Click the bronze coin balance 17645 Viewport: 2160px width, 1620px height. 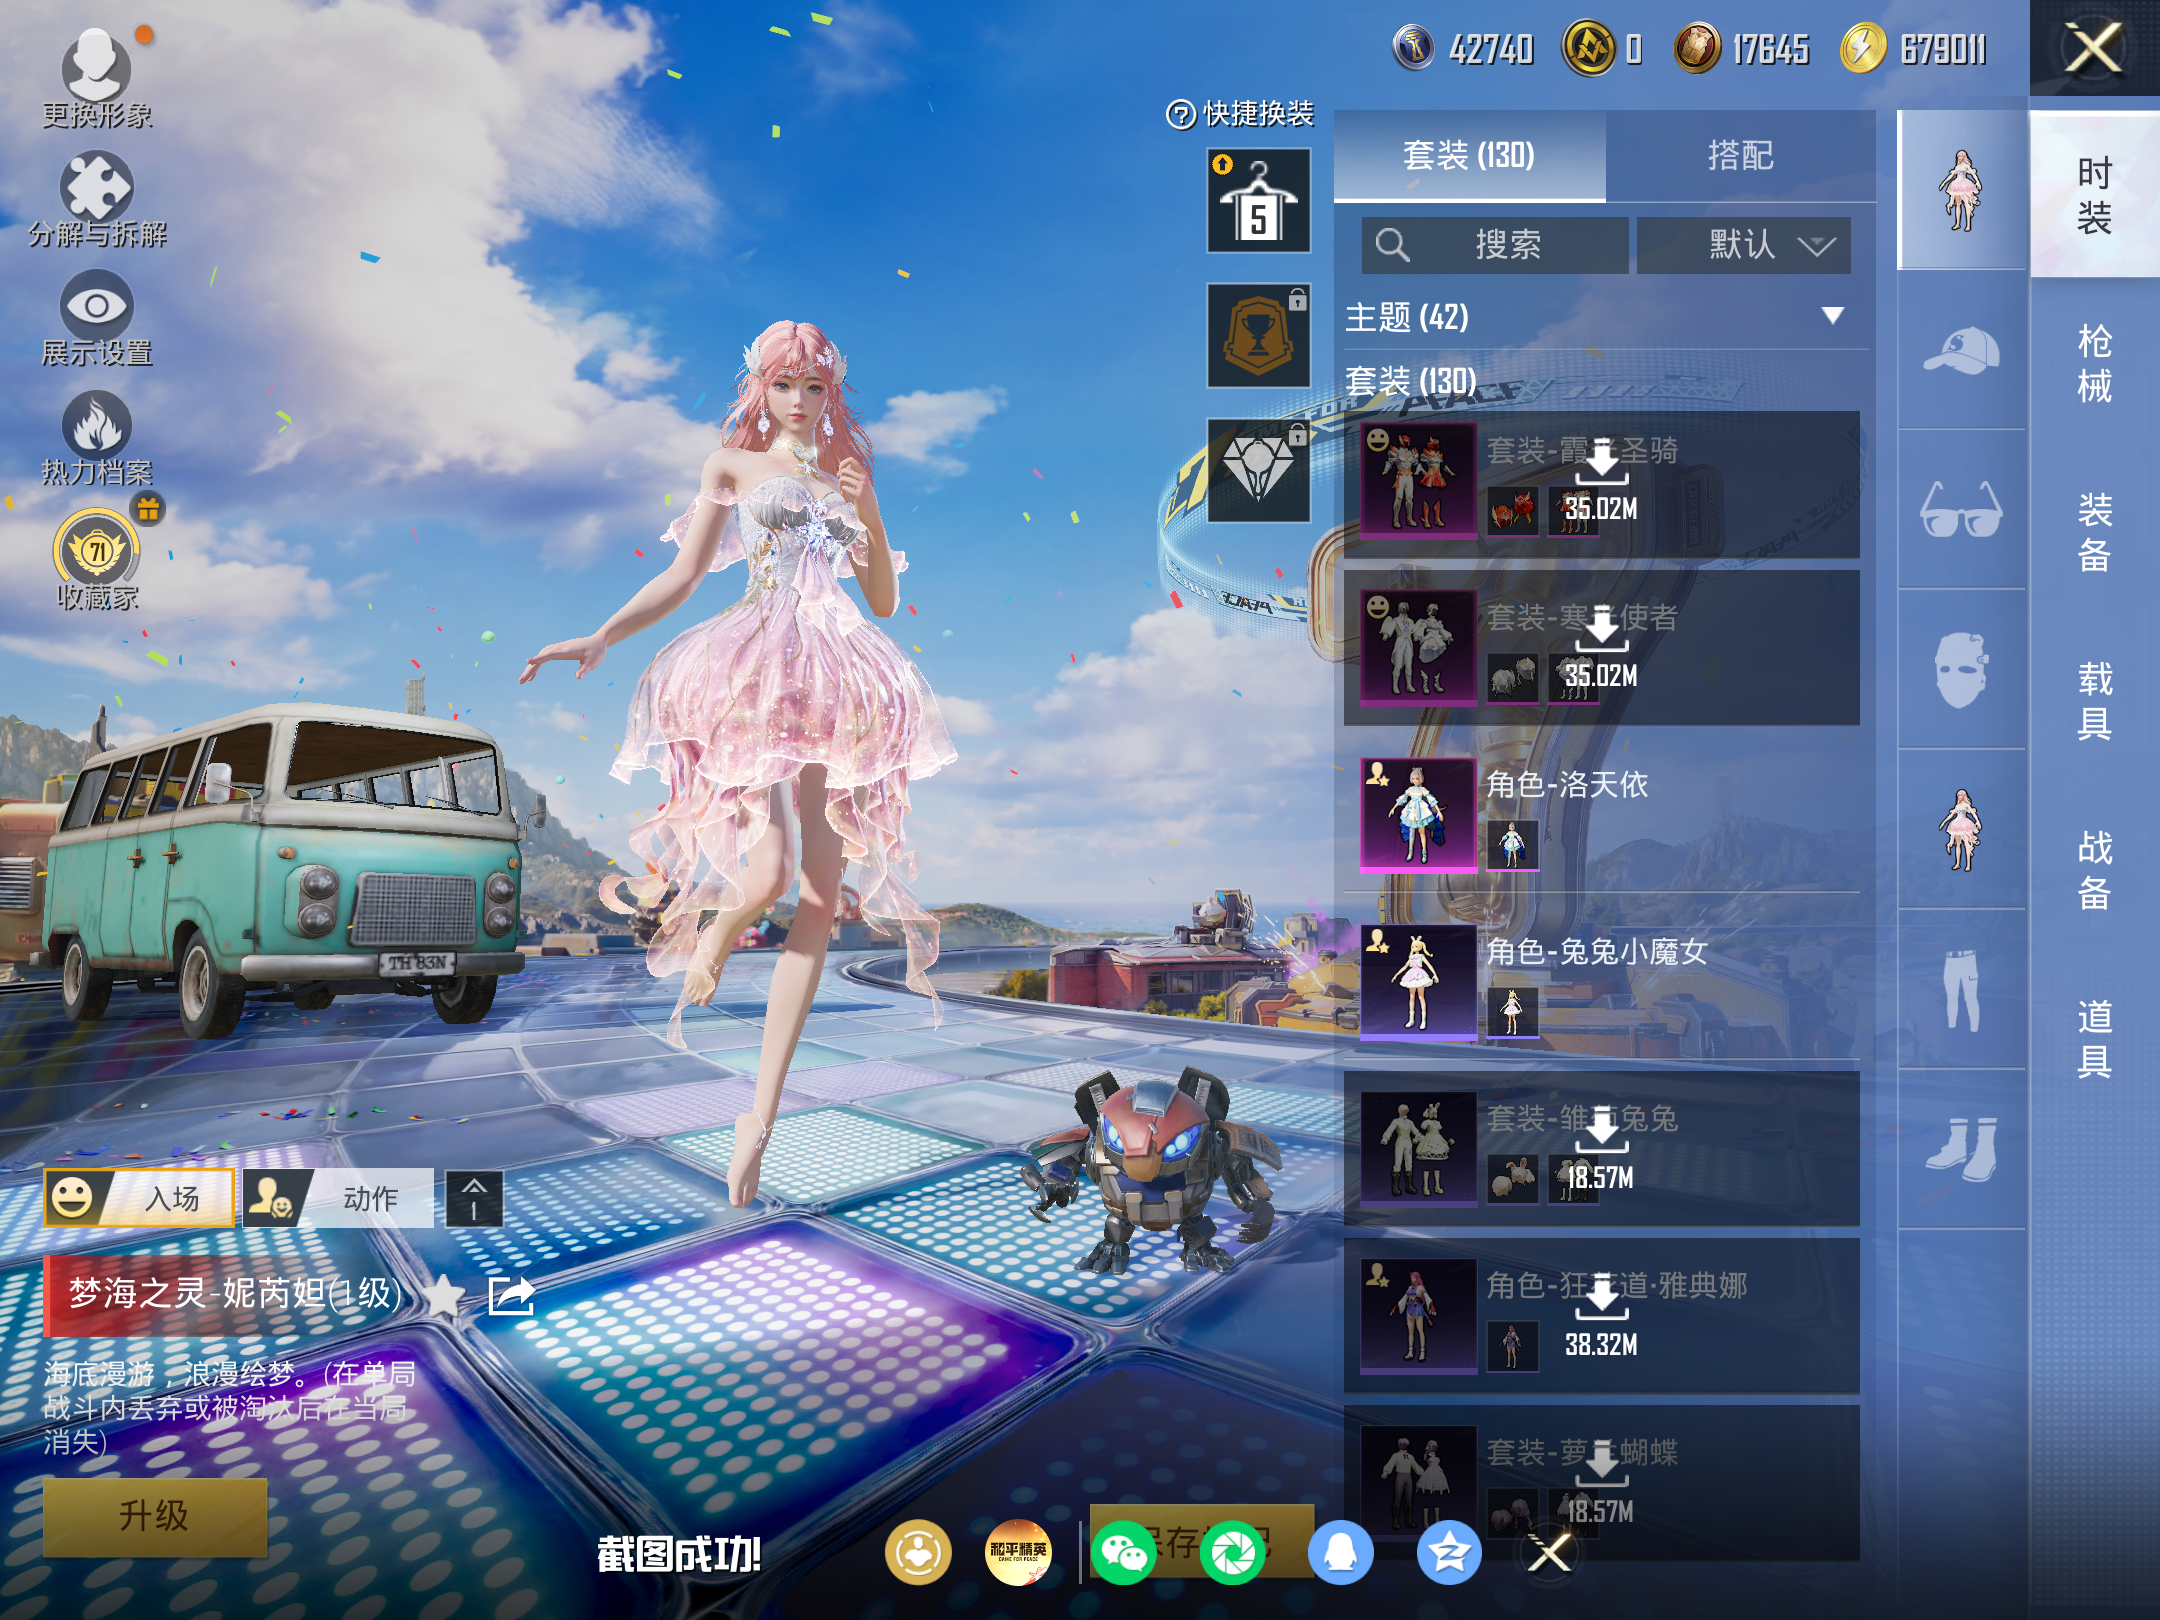[x=1741, y=48]
